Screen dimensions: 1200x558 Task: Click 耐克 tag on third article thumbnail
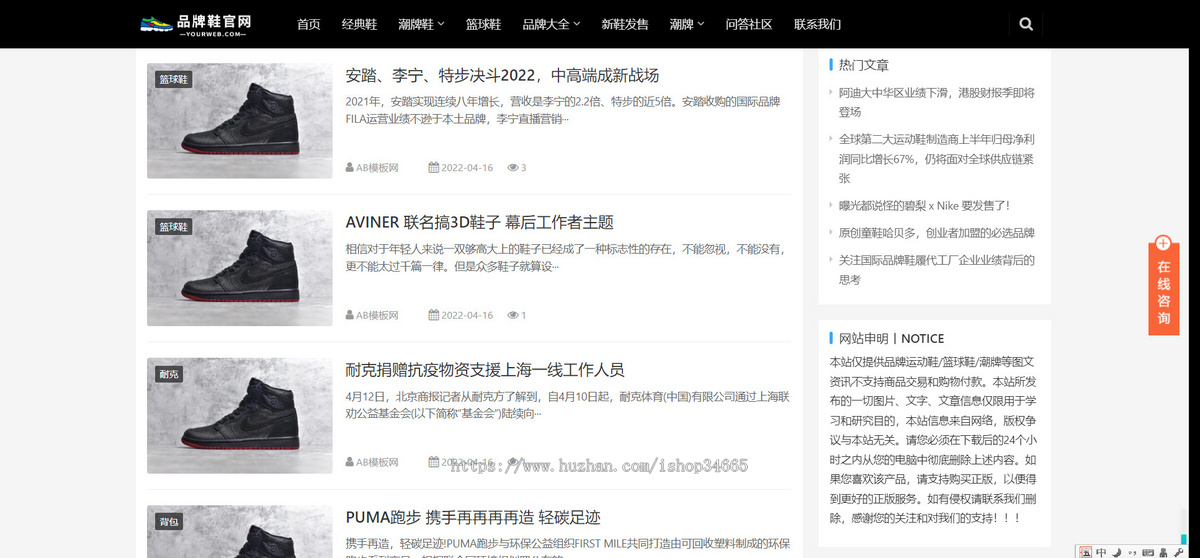168,374
